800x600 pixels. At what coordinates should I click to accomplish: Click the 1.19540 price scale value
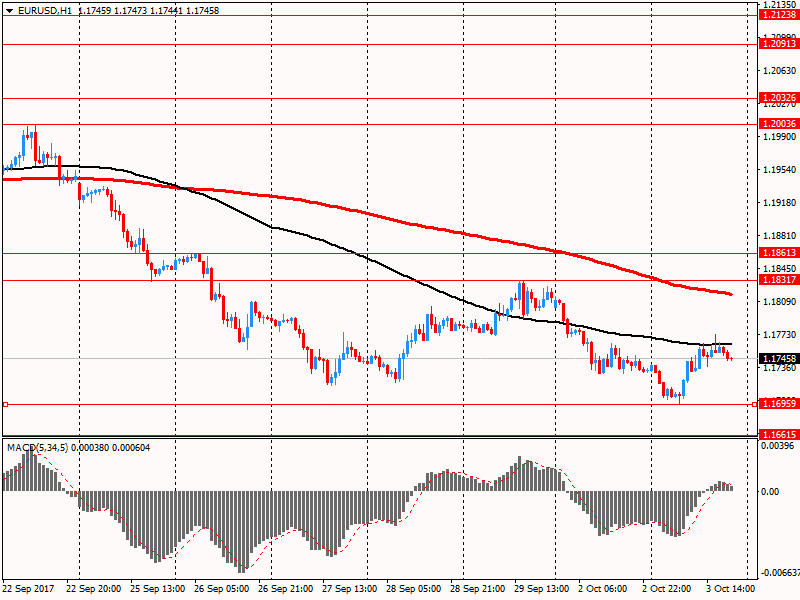(780, 169)
